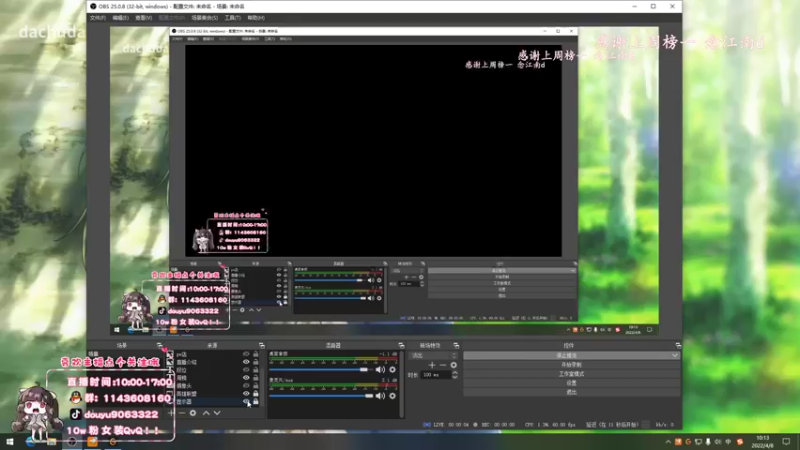Show hidden icons chevron in system tray

(x=668, y=442)
